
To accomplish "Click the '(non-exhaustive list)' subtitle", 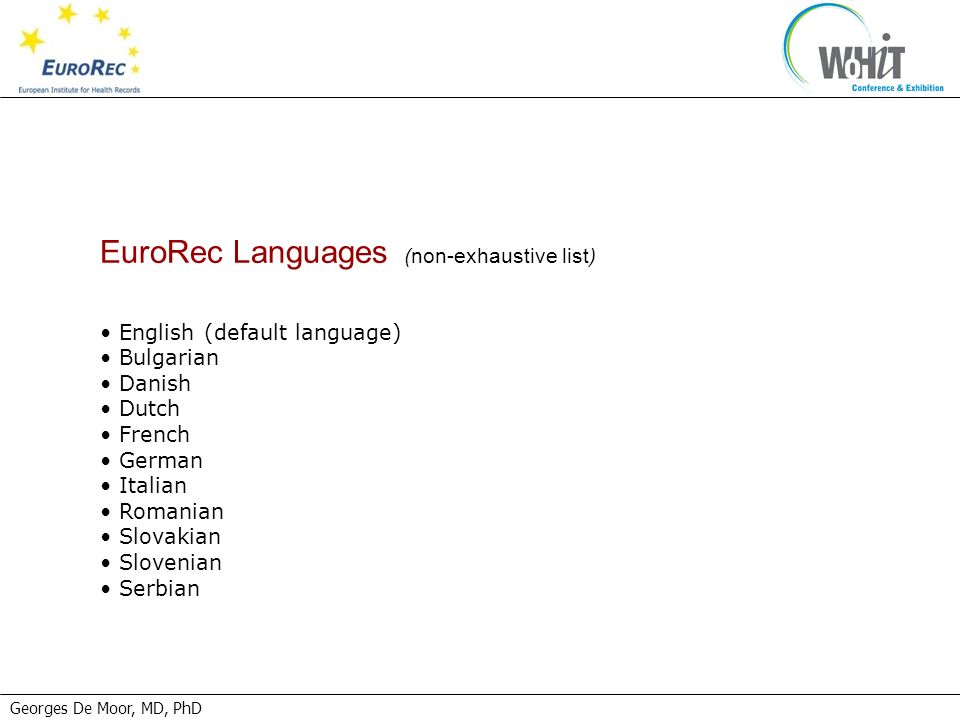I will pos(500,256).
